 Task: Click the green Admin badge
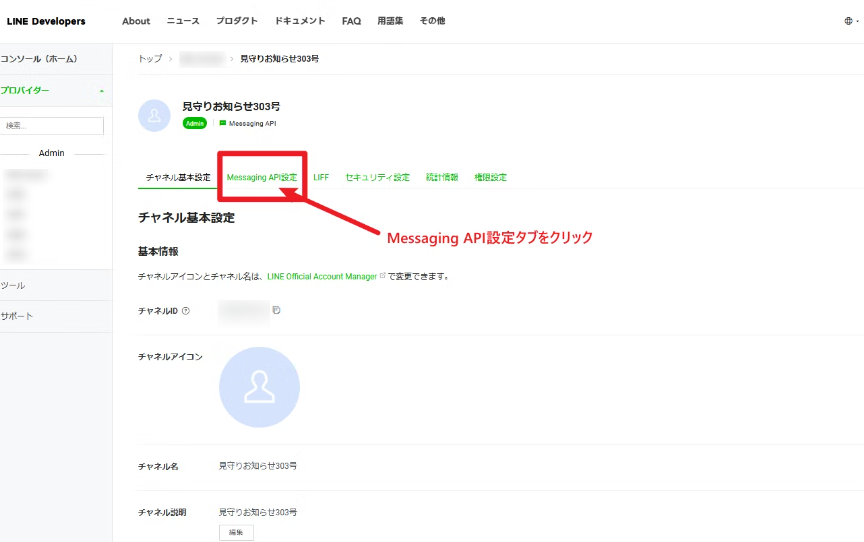point(195,123)
